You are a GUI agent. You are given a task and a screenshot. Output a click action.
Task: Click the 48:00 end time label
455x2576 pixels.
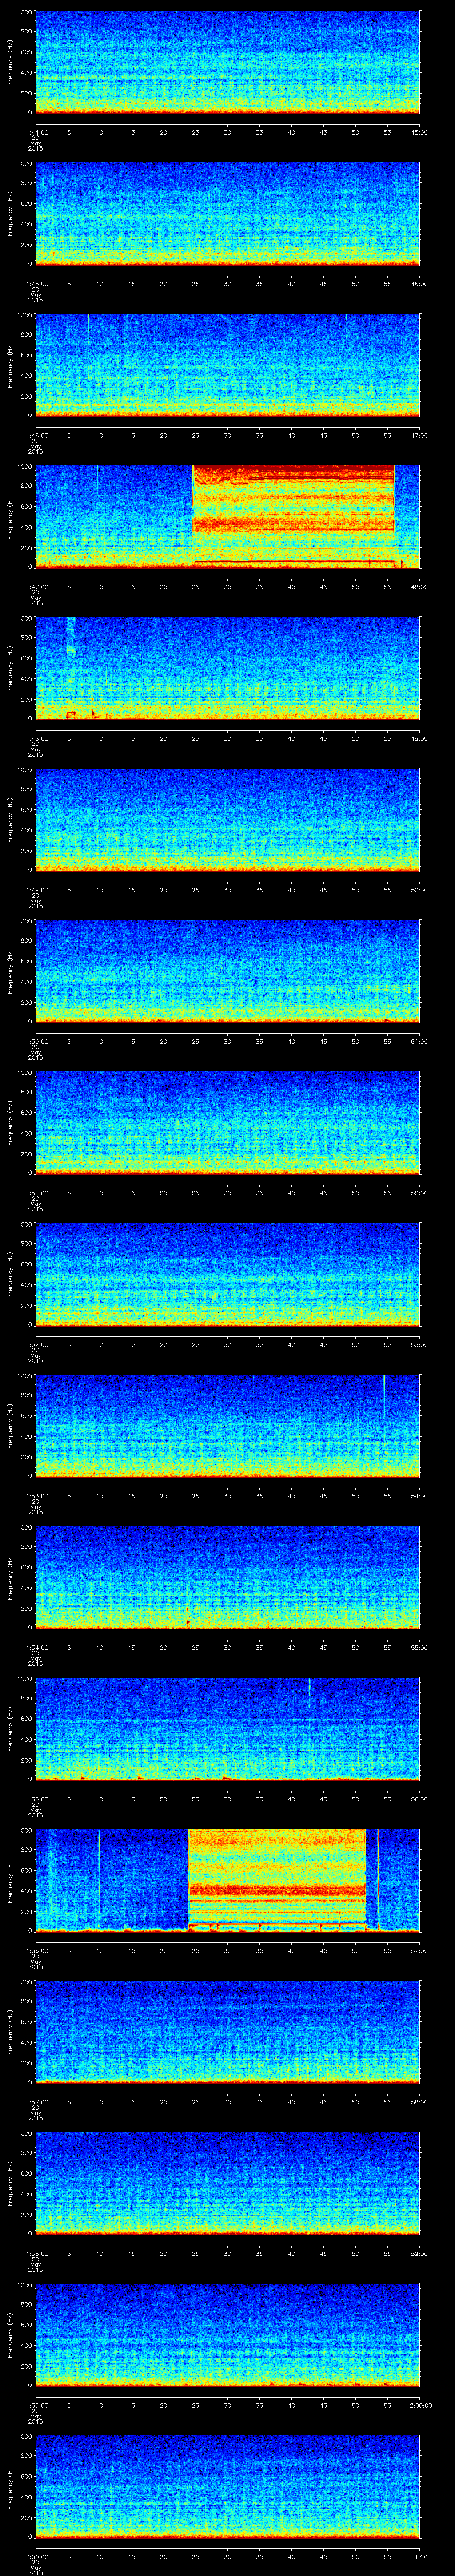tap(420, 587)
